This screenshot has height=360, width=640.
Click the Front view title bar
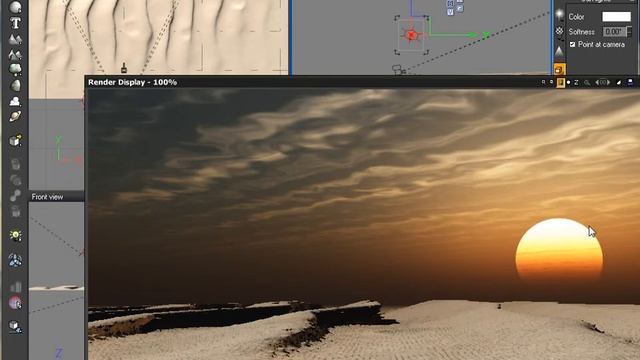click(x=57, y=197)
